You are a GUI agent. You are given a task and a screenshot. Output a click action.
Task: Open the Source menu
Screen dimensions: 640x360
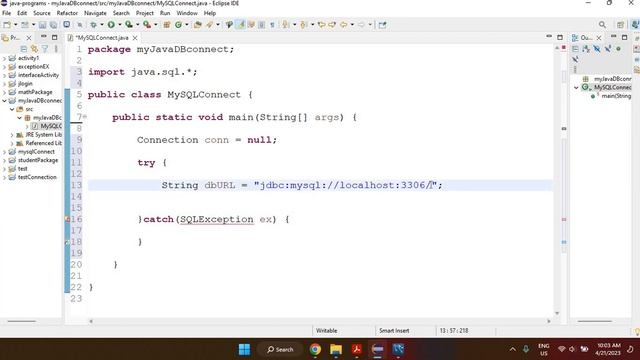[42, 13]
